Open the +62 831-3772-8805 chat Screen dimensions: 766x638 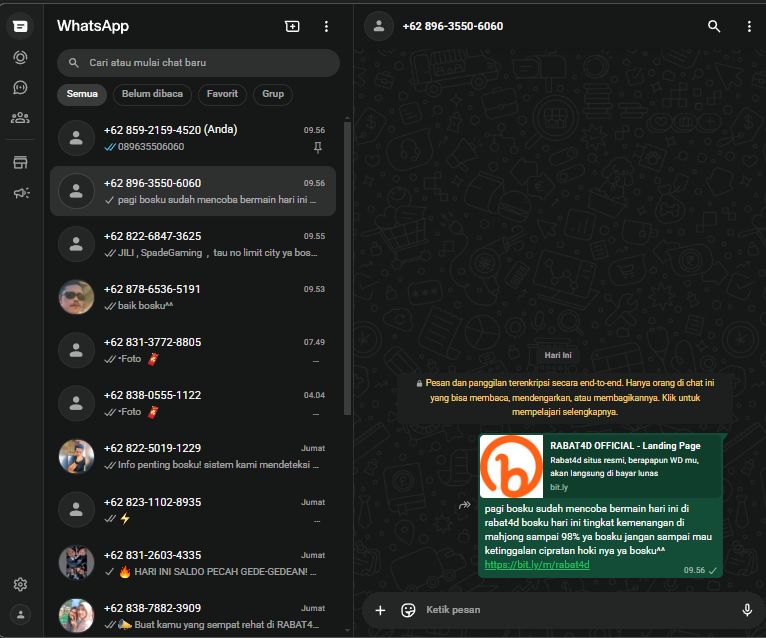[193, 350]
